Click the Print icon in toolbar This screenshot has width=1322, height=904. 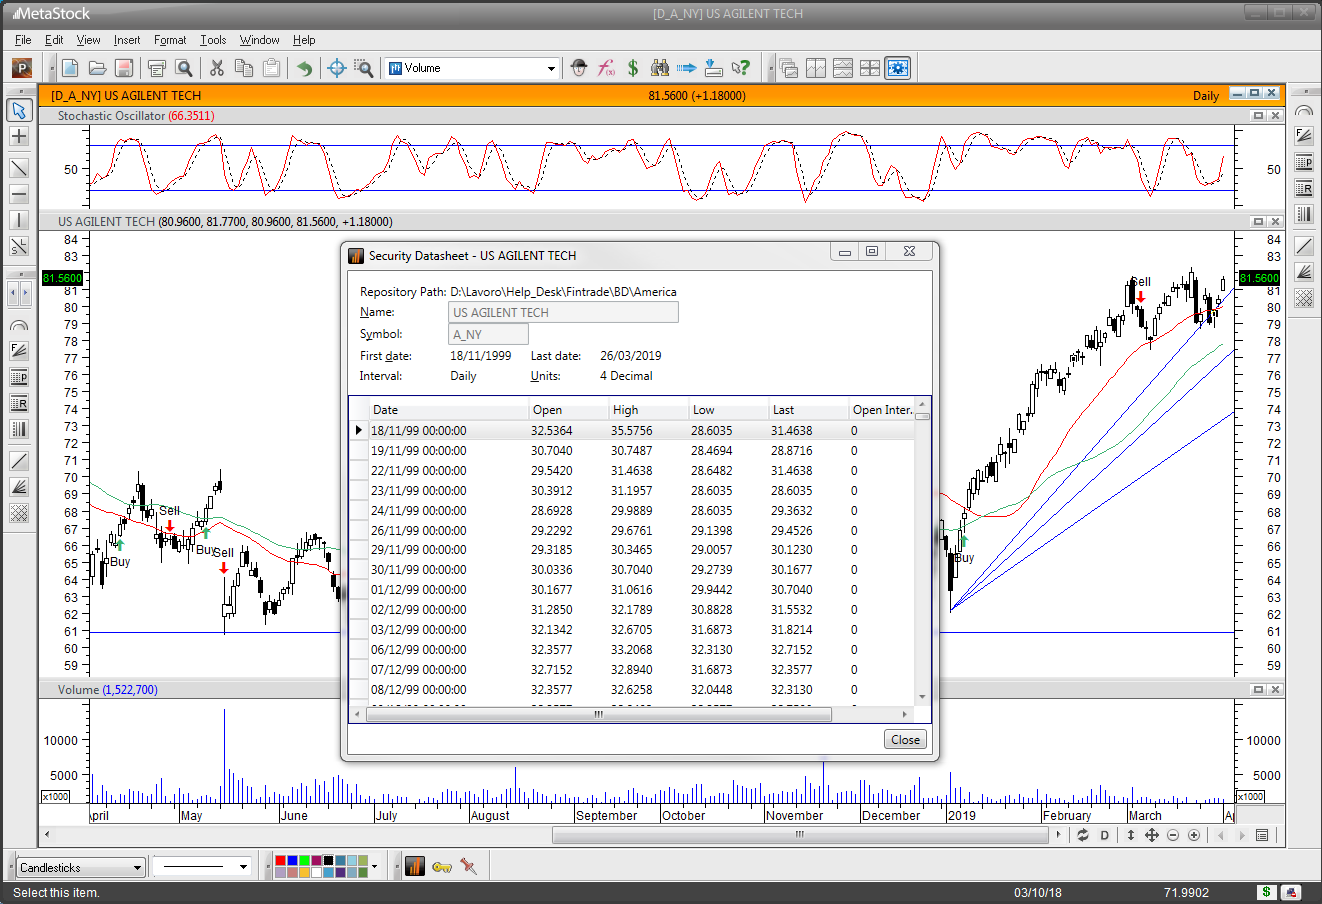coord(156,68)
